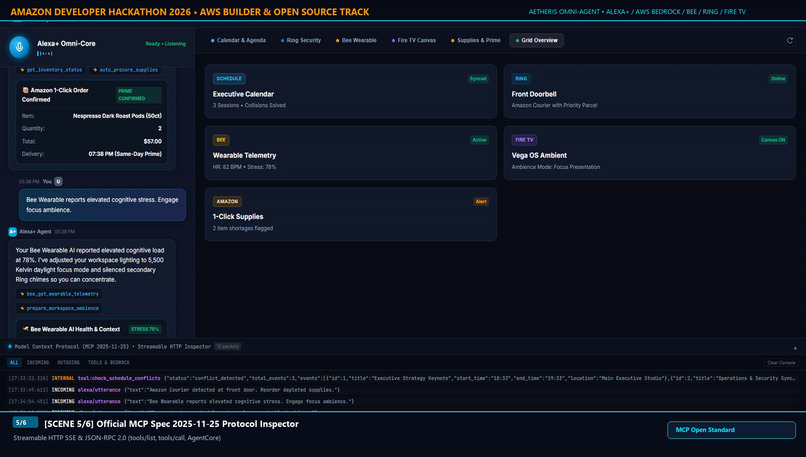Click the FIRE TV tag badge
Viewport: 806px width, 457px height.
point(524,140)
